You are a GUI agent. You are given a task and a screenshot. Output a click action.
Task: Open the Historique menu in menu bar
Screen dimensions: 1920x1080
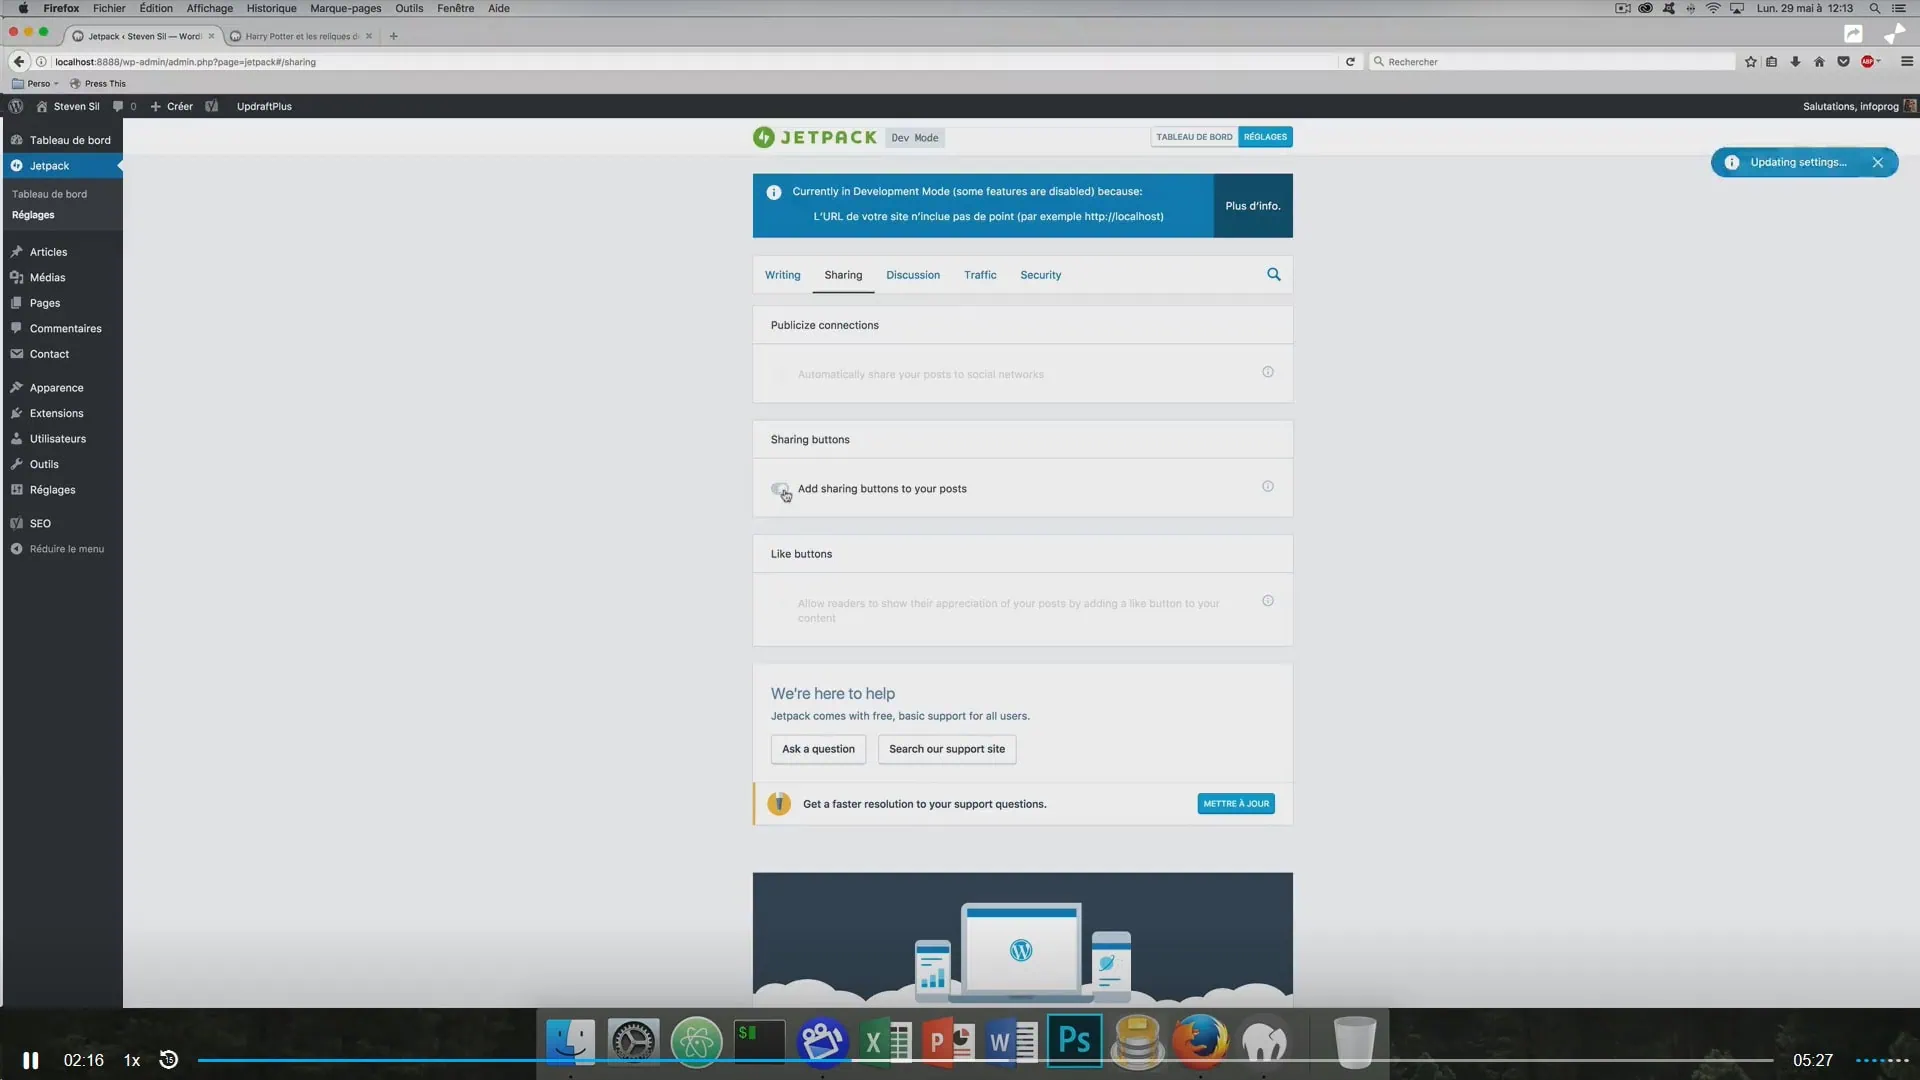pos(271,8)
